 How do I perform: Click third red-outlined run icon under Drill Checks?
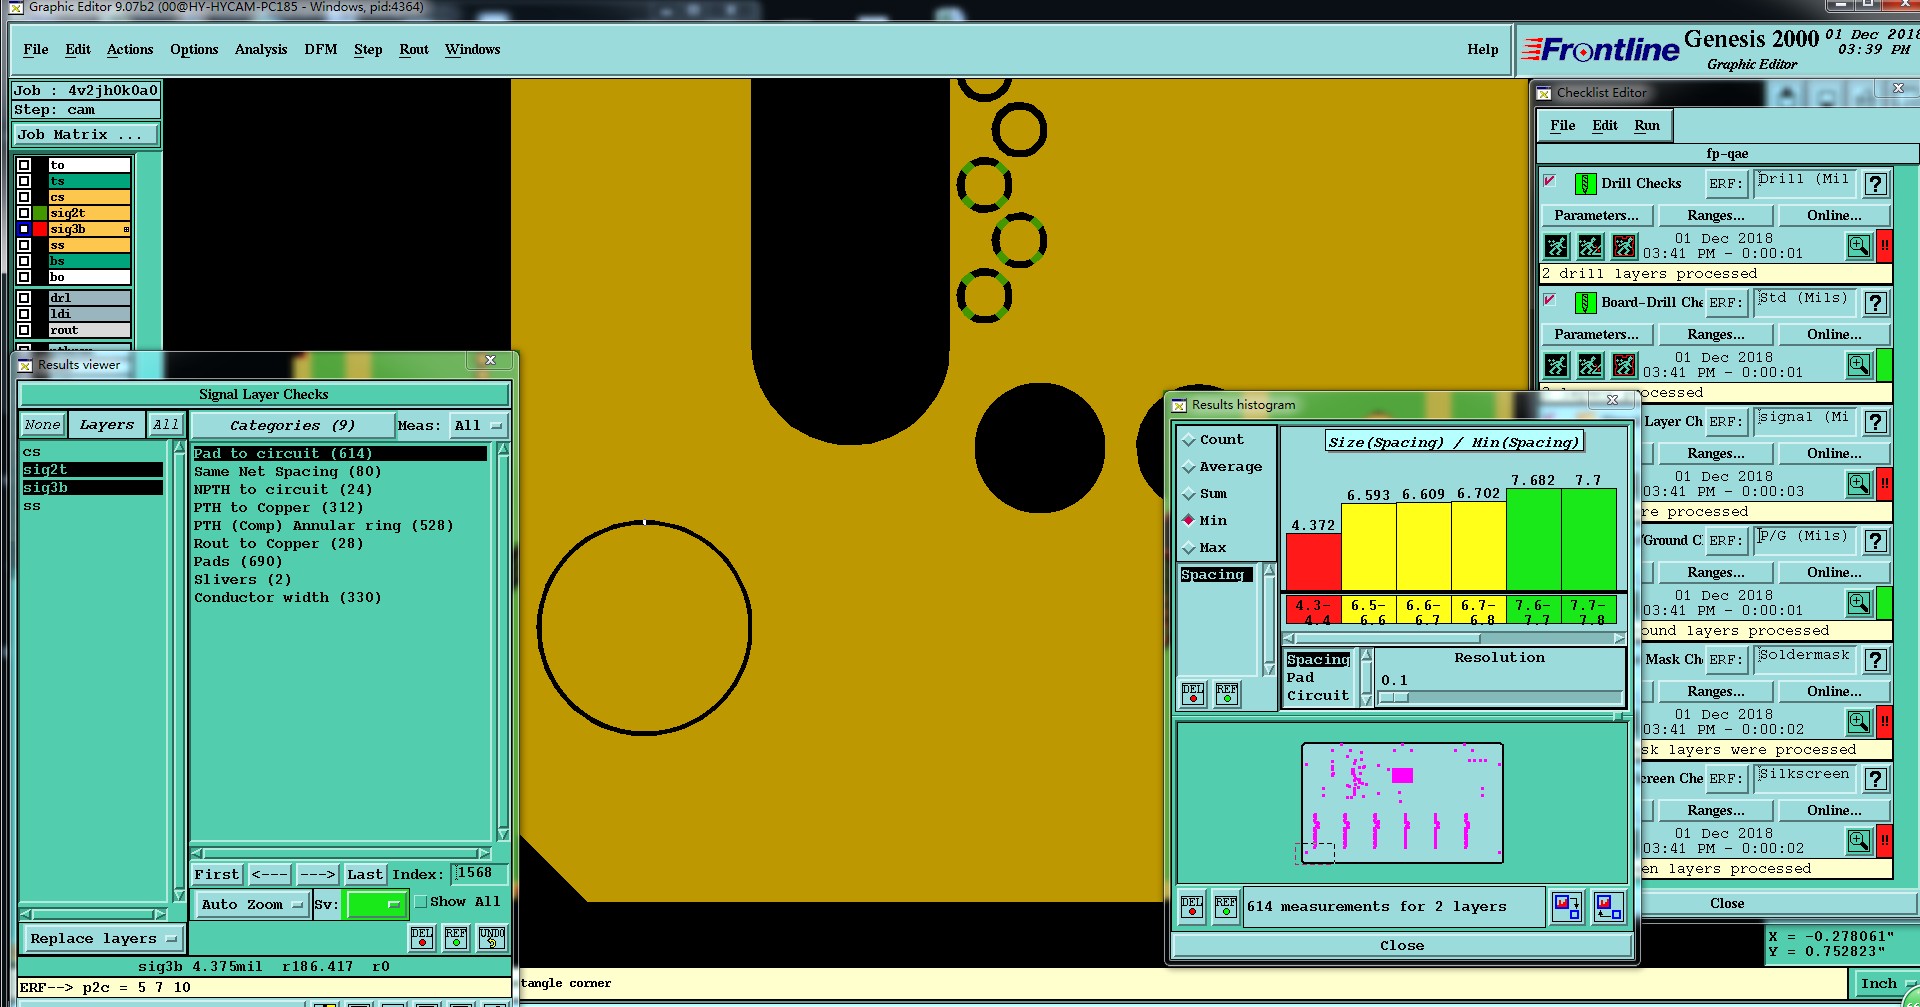pyautogui.click(x=1624, y=246)
